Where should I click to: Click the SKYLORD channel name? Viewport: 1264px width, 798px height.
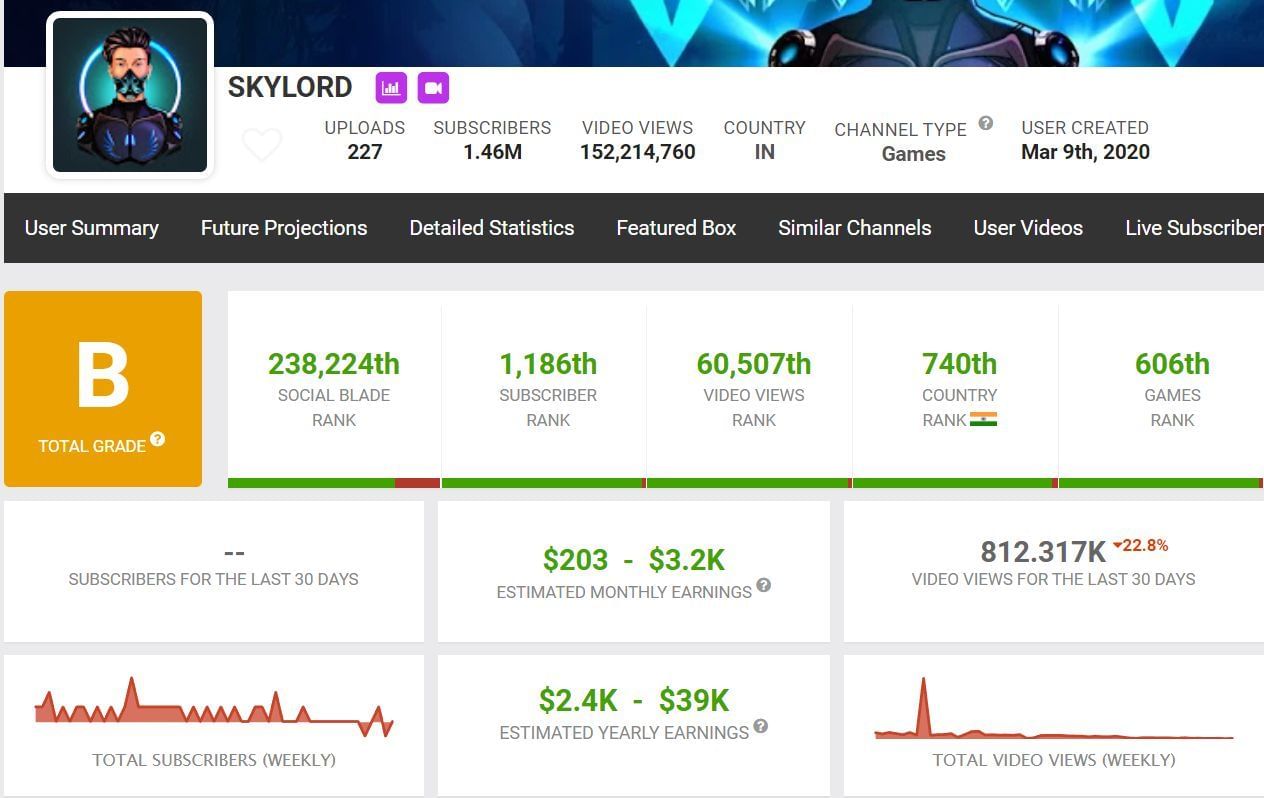click(x=290, y=88)
